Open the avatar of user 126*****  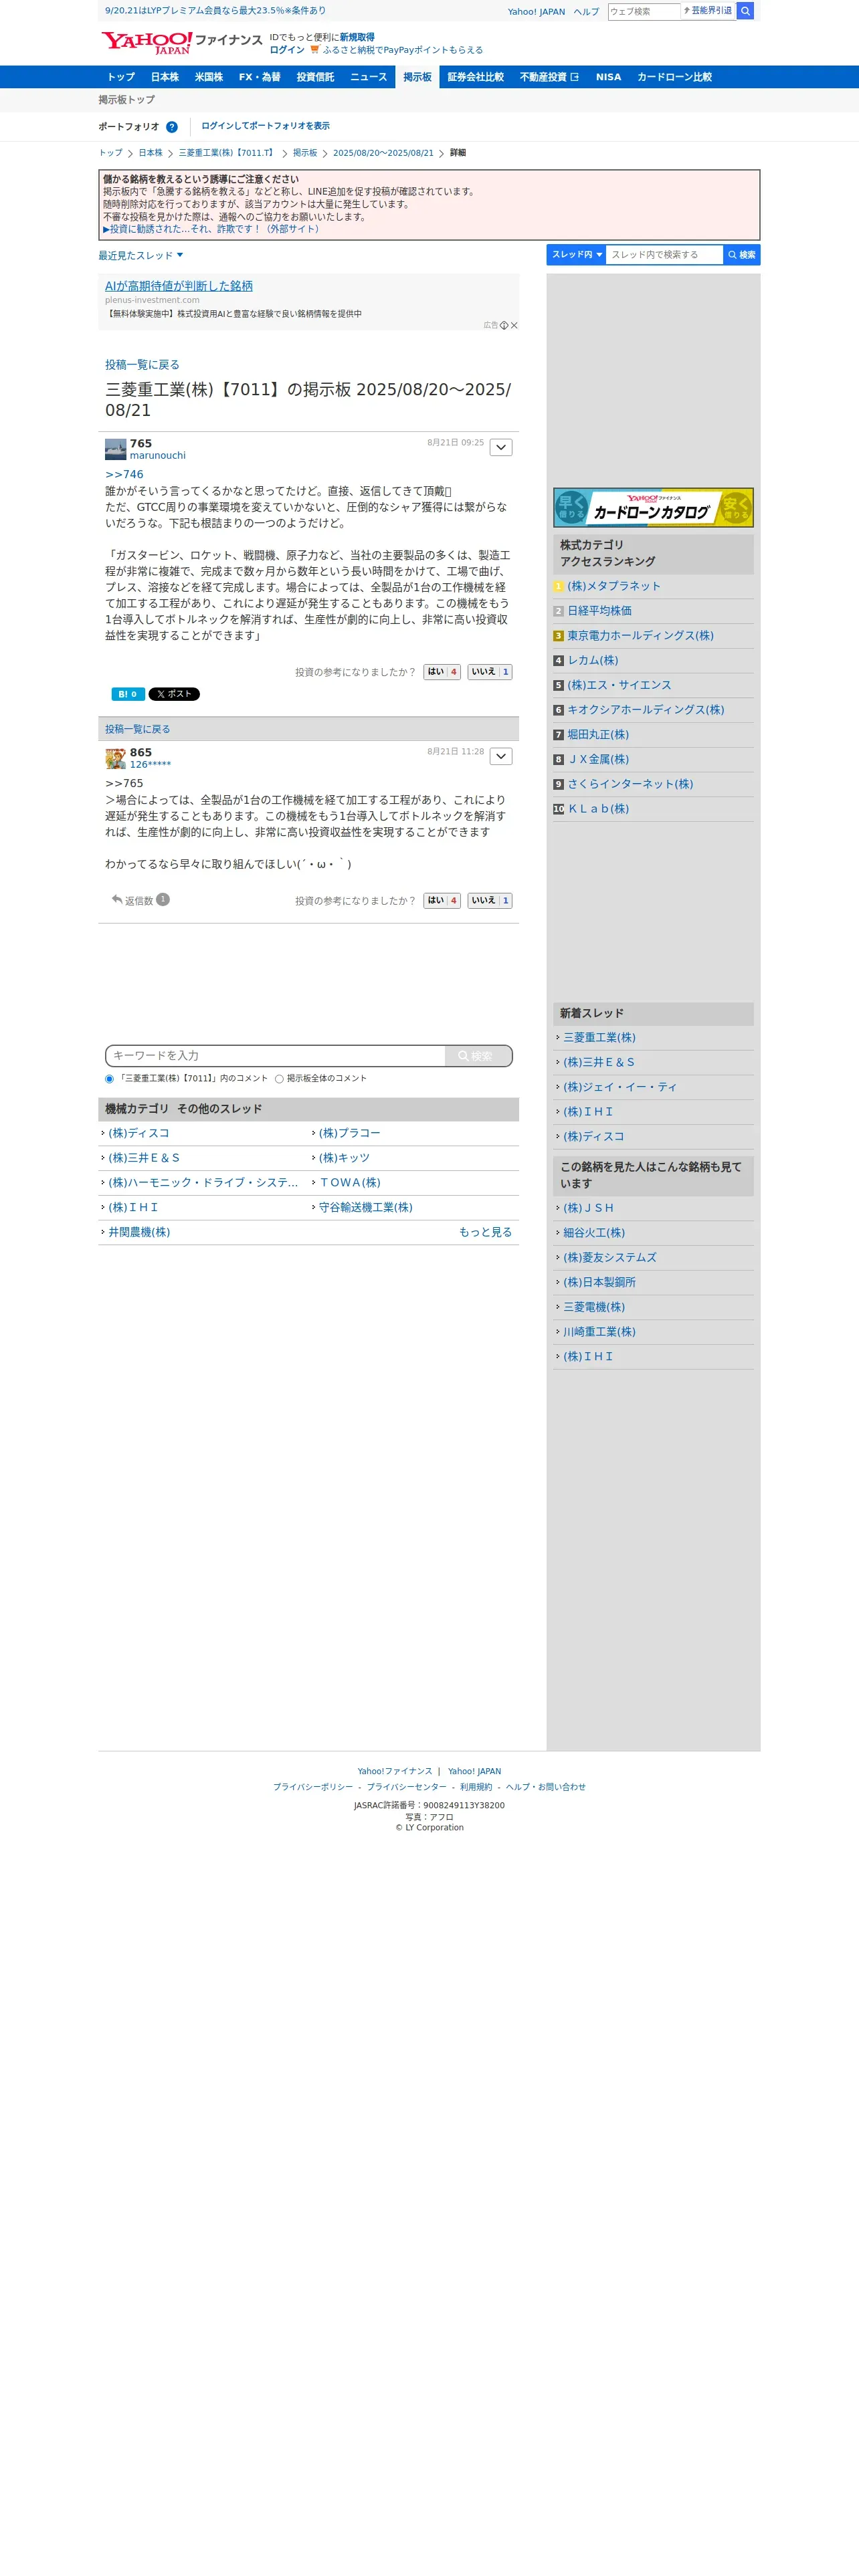[x=116, y=758]
